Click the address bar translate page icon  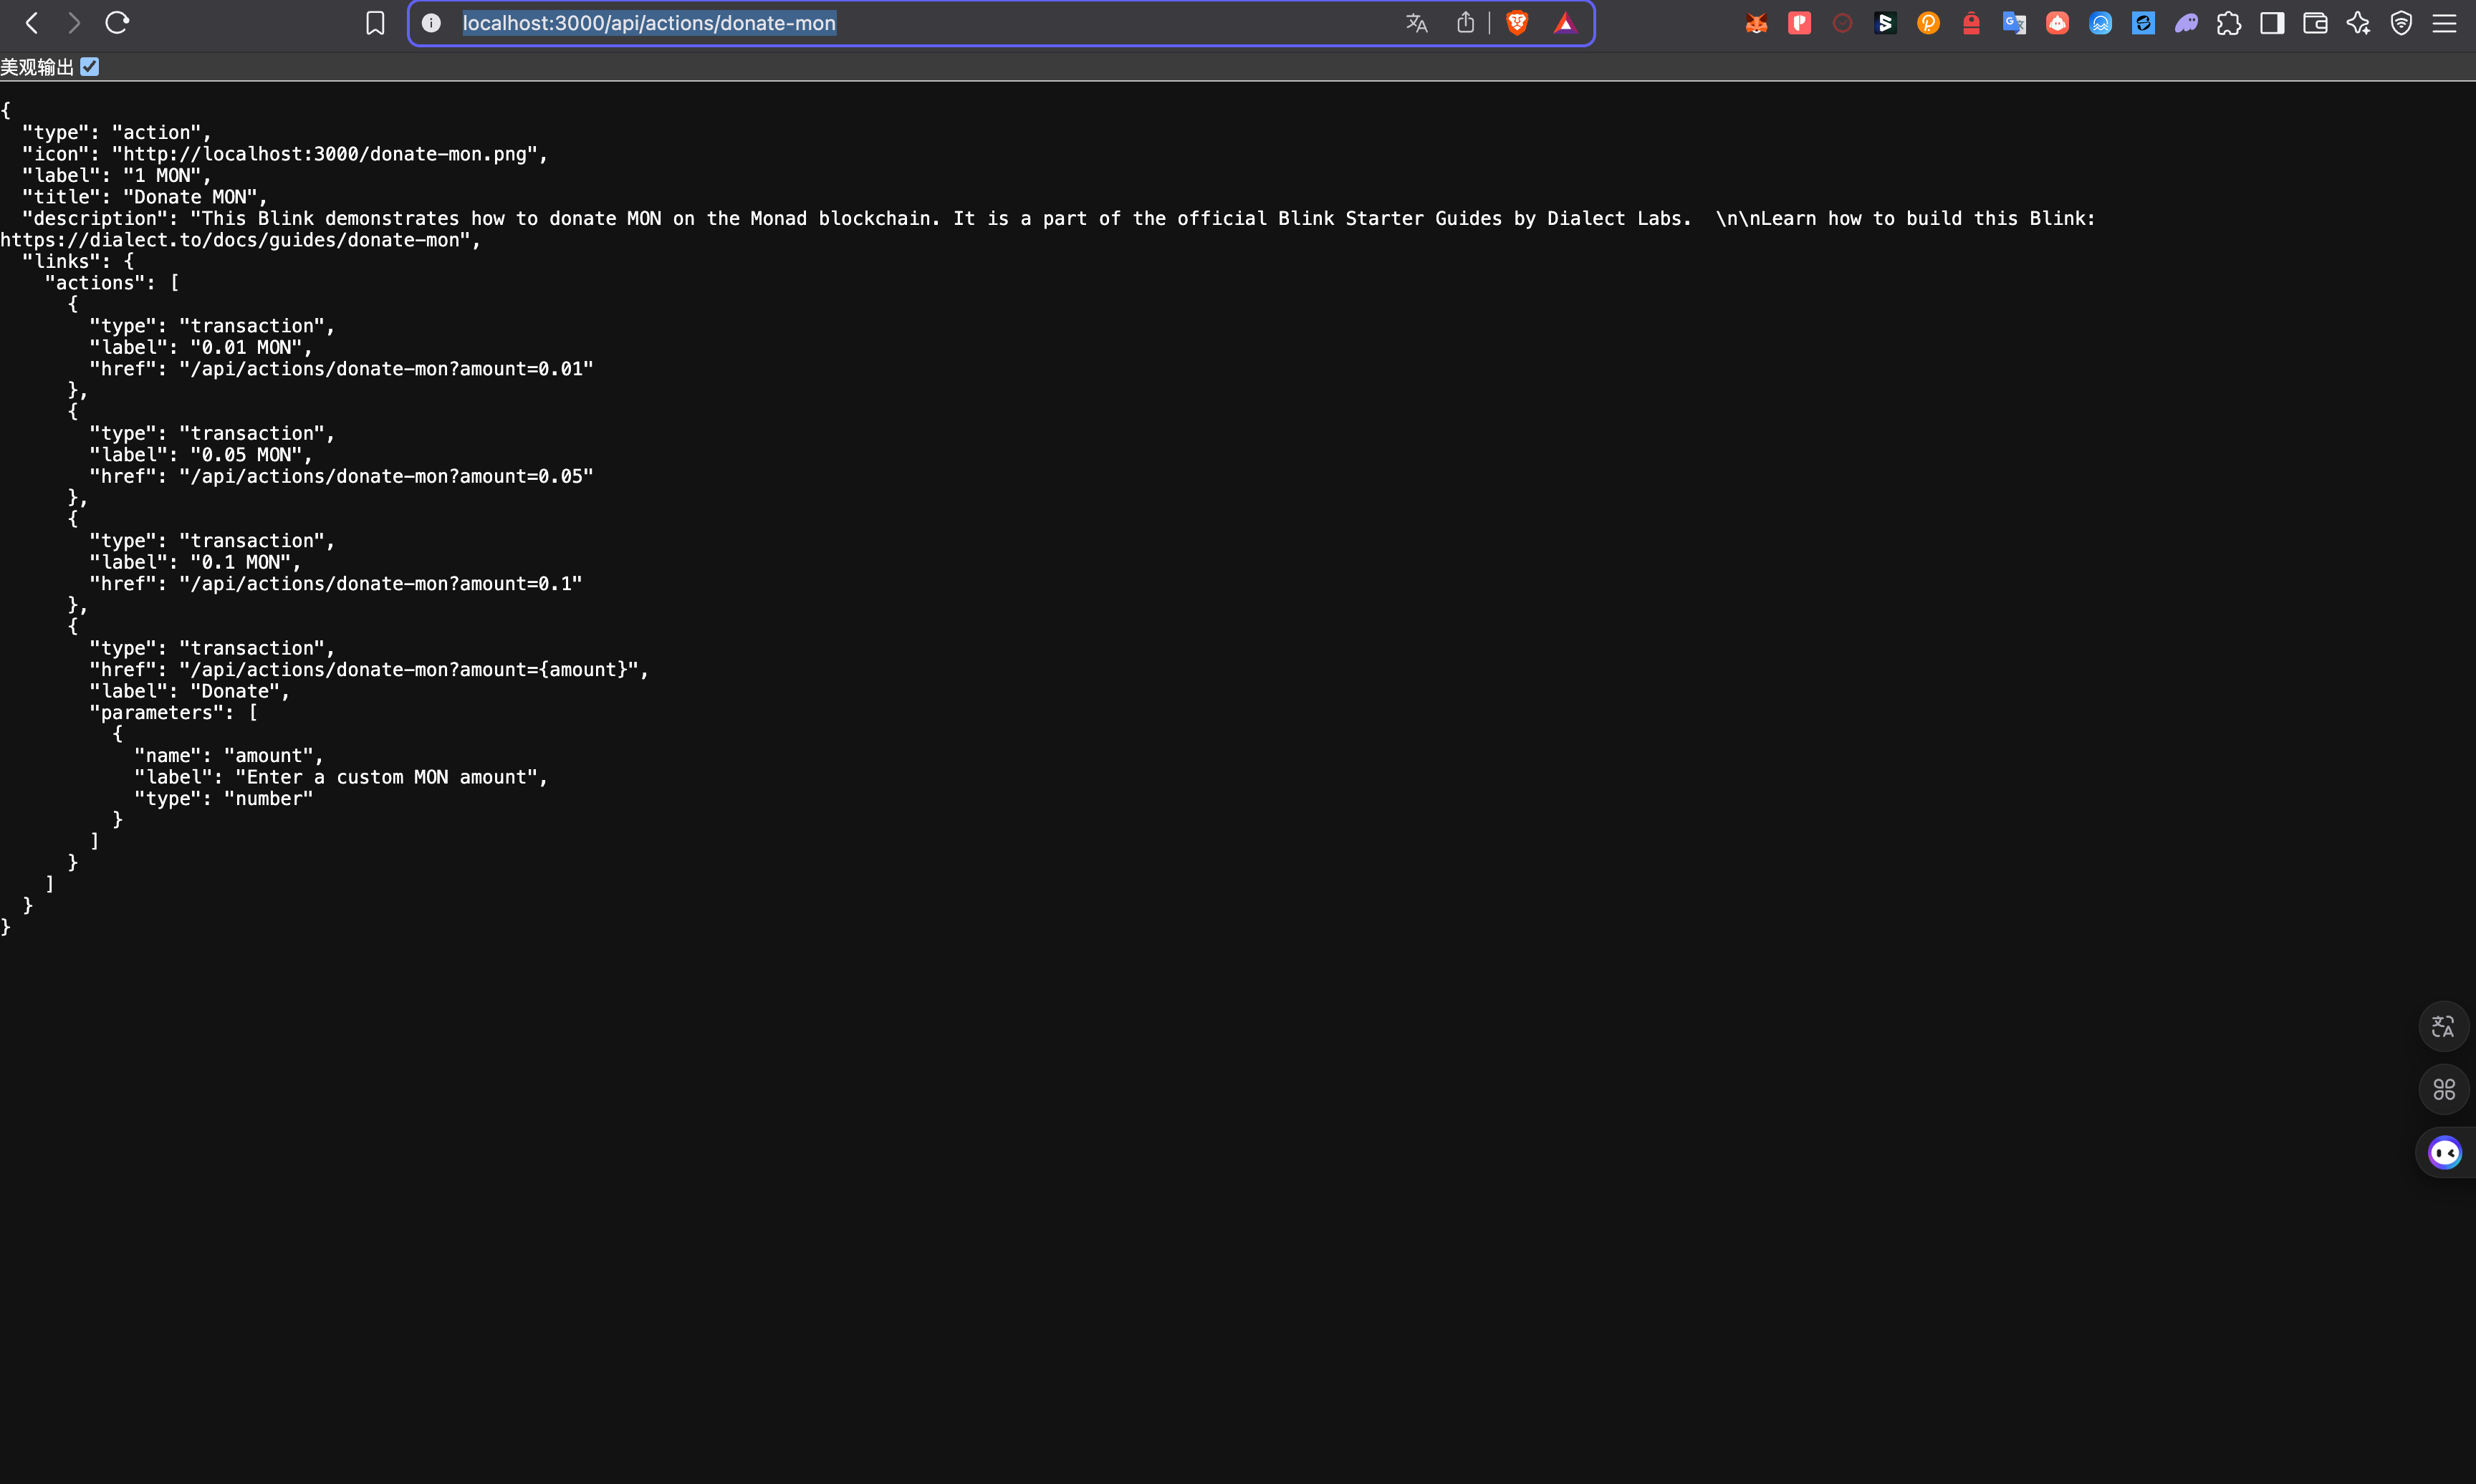[1416, 23]
